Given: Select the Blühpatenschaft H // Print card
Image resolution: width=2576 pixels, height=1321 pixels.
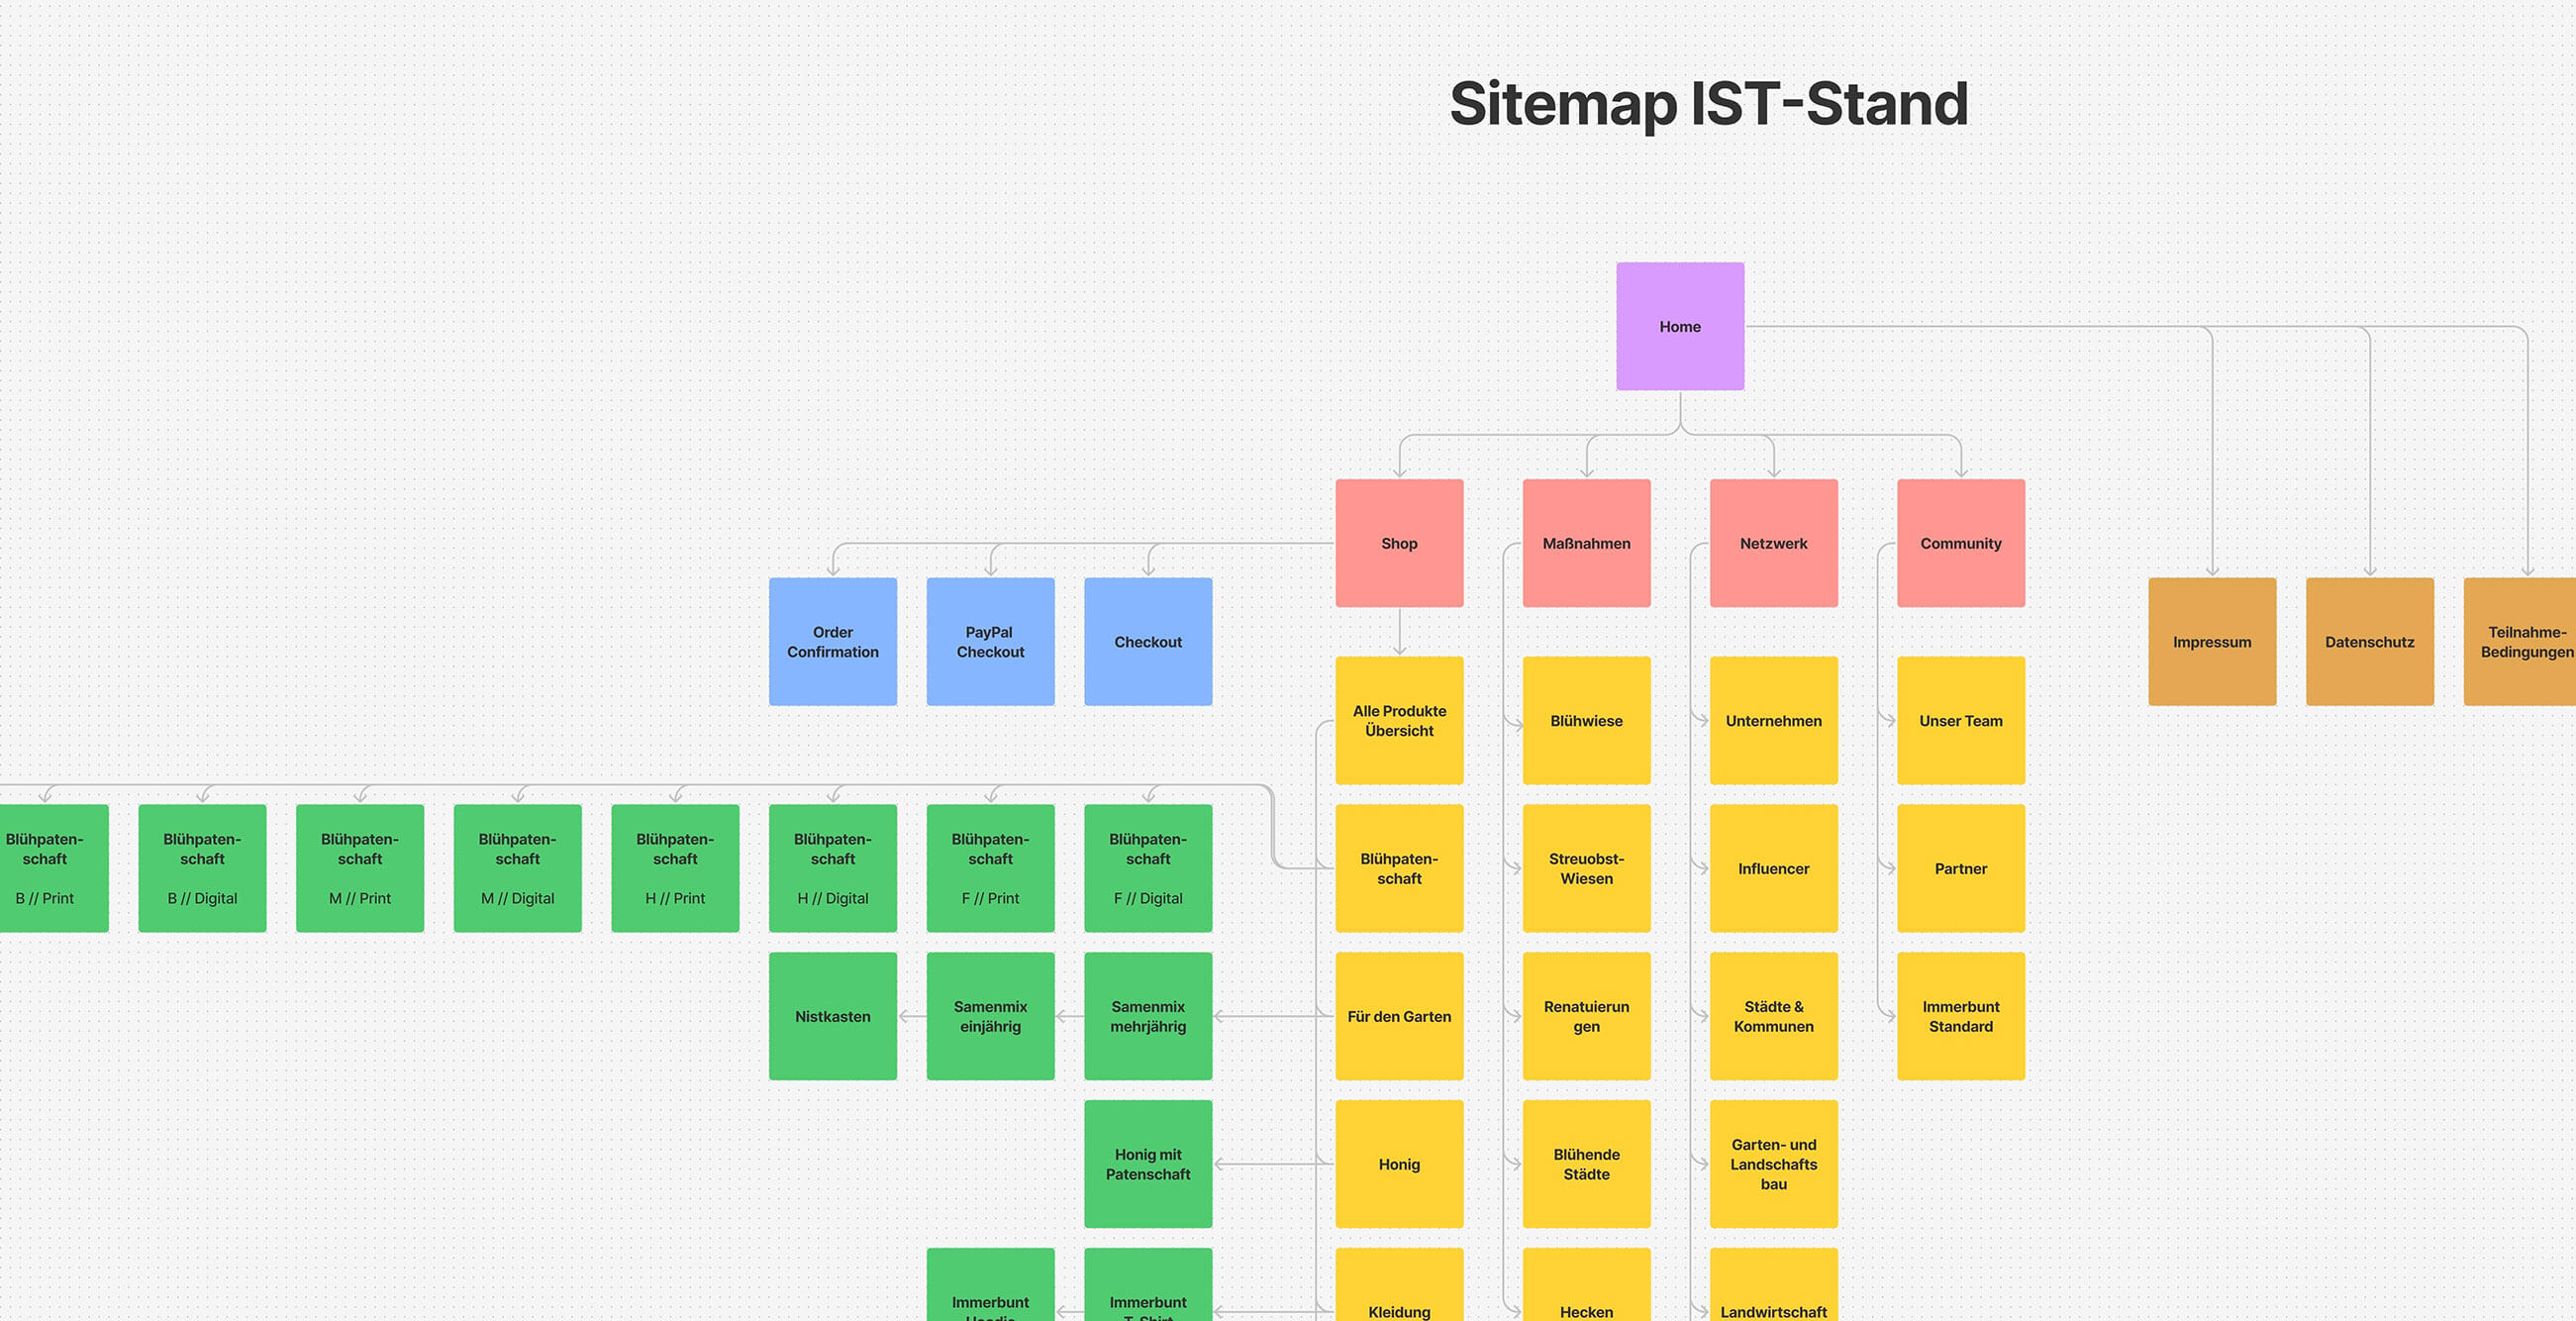Looking at the screenshot, I should coord(675,868).
